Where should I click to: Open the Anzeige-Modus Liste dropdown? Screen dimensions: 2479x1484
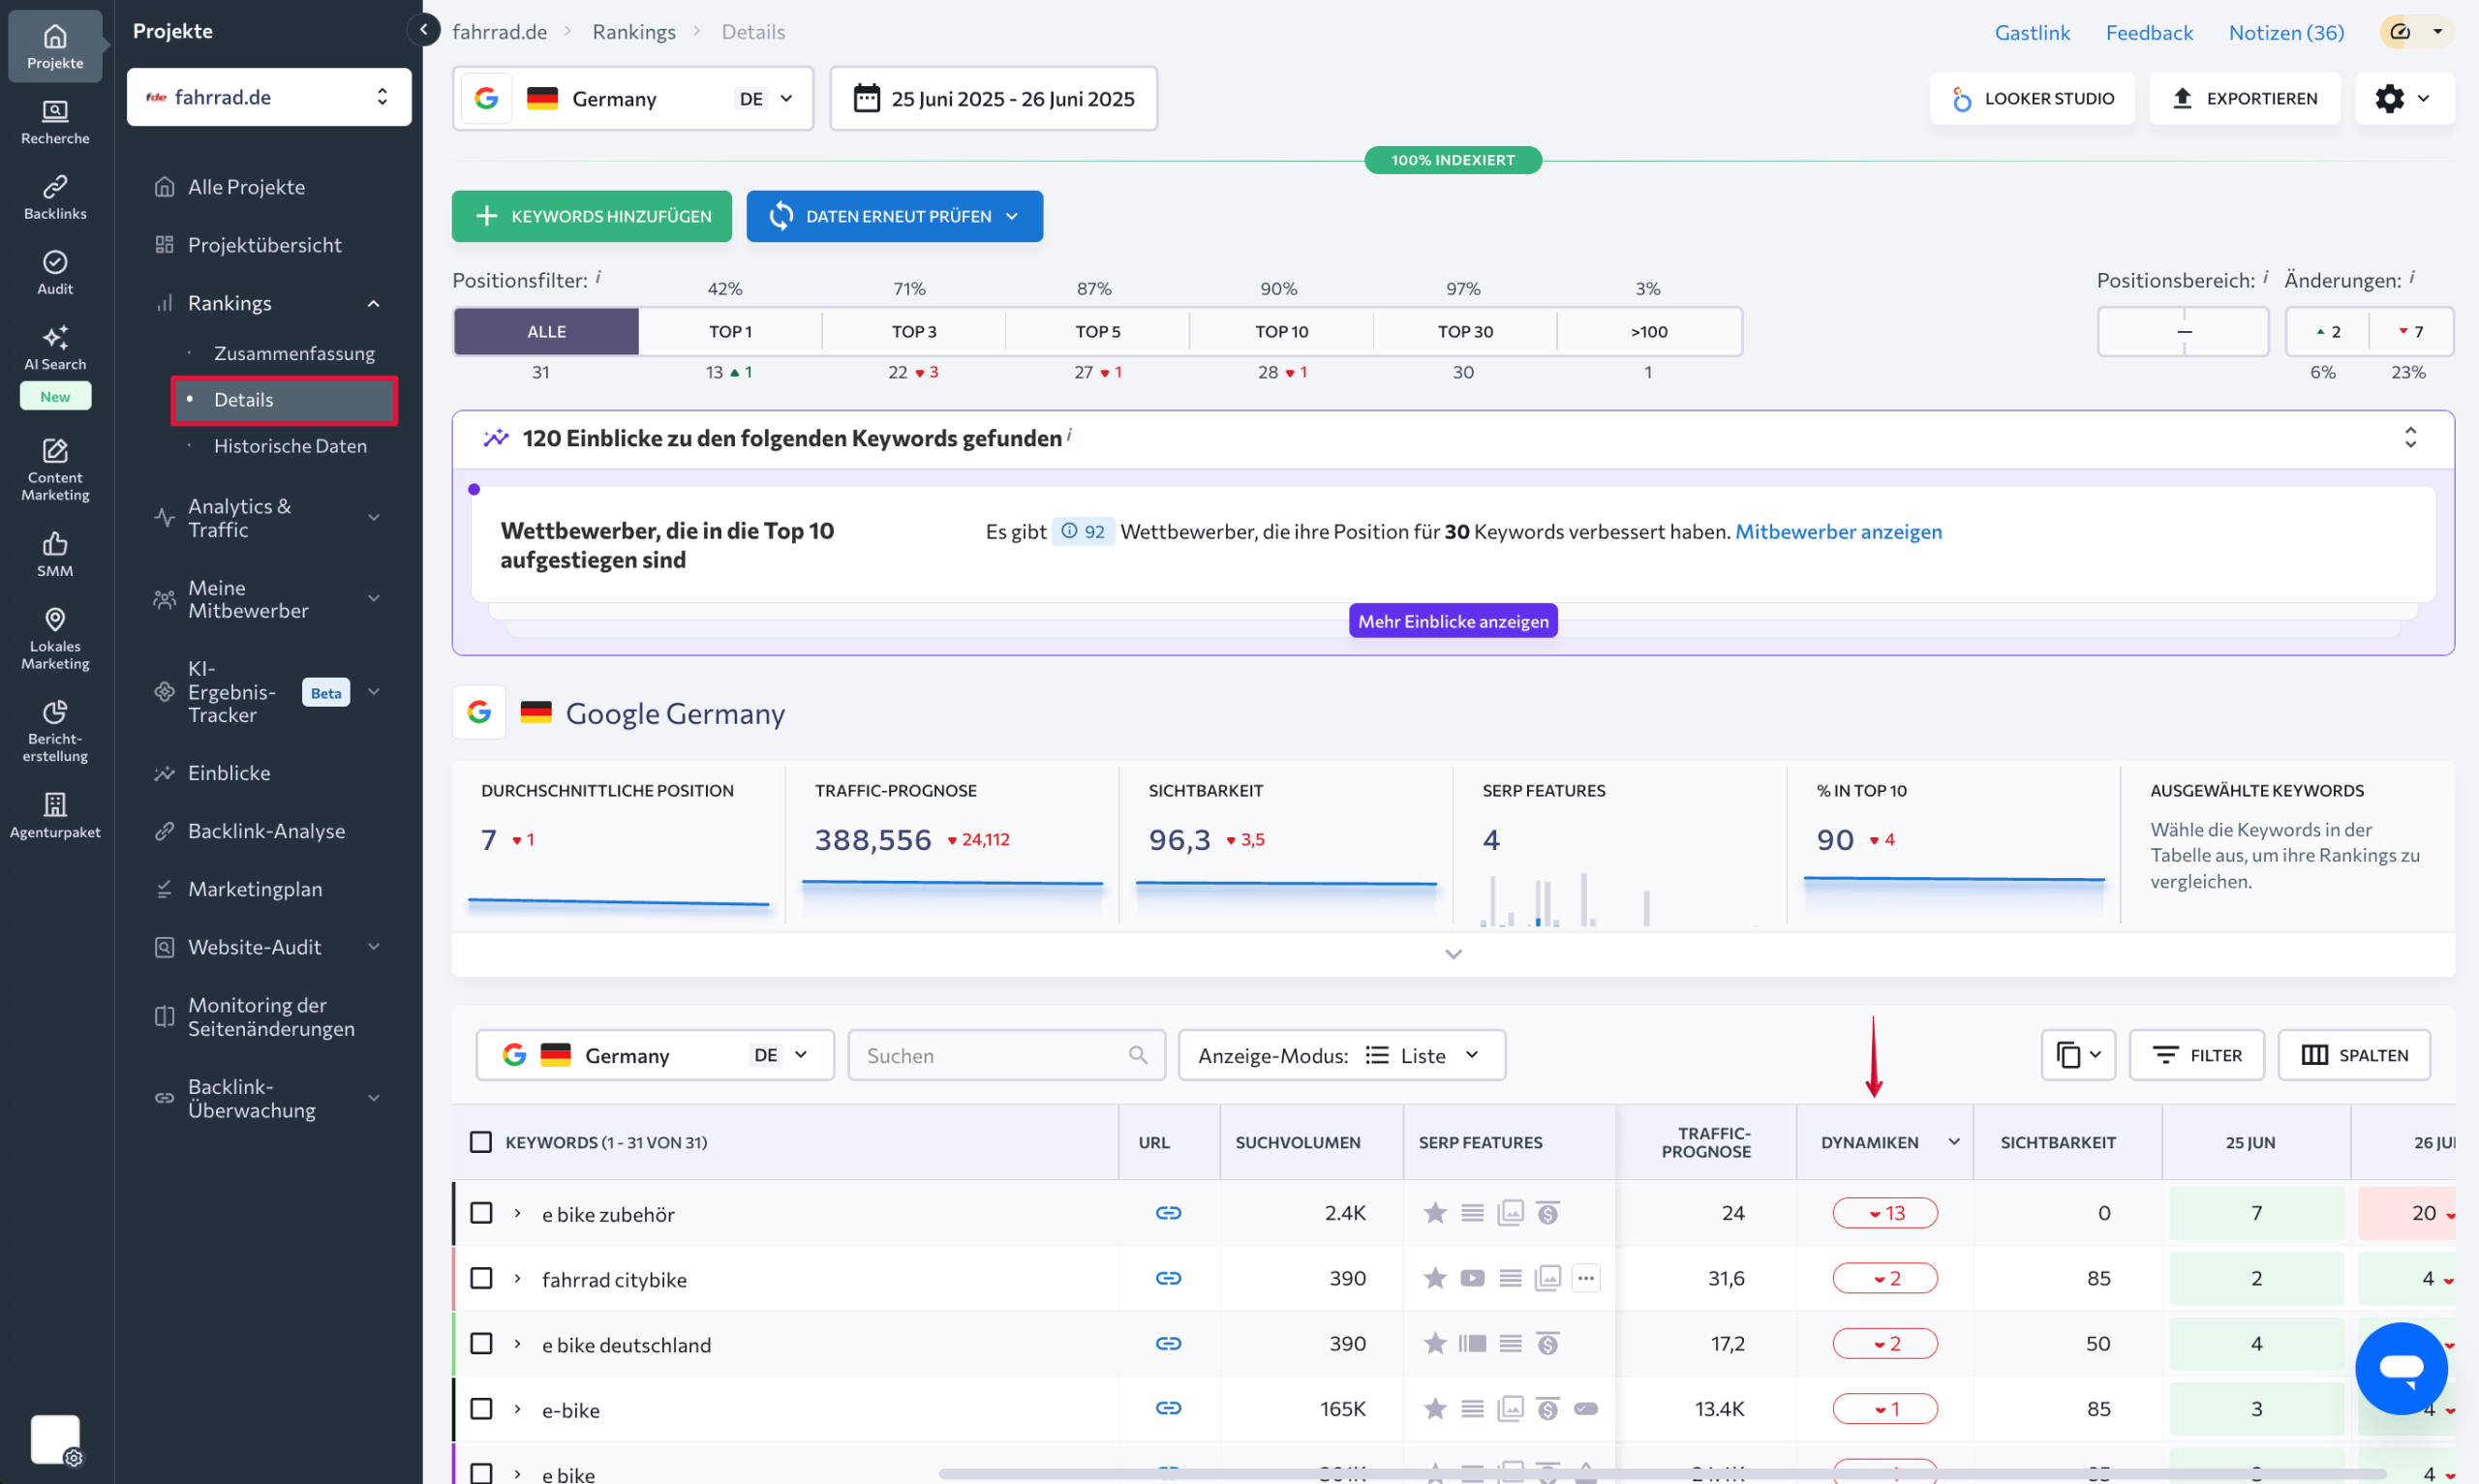[x=1342, y=1055]
